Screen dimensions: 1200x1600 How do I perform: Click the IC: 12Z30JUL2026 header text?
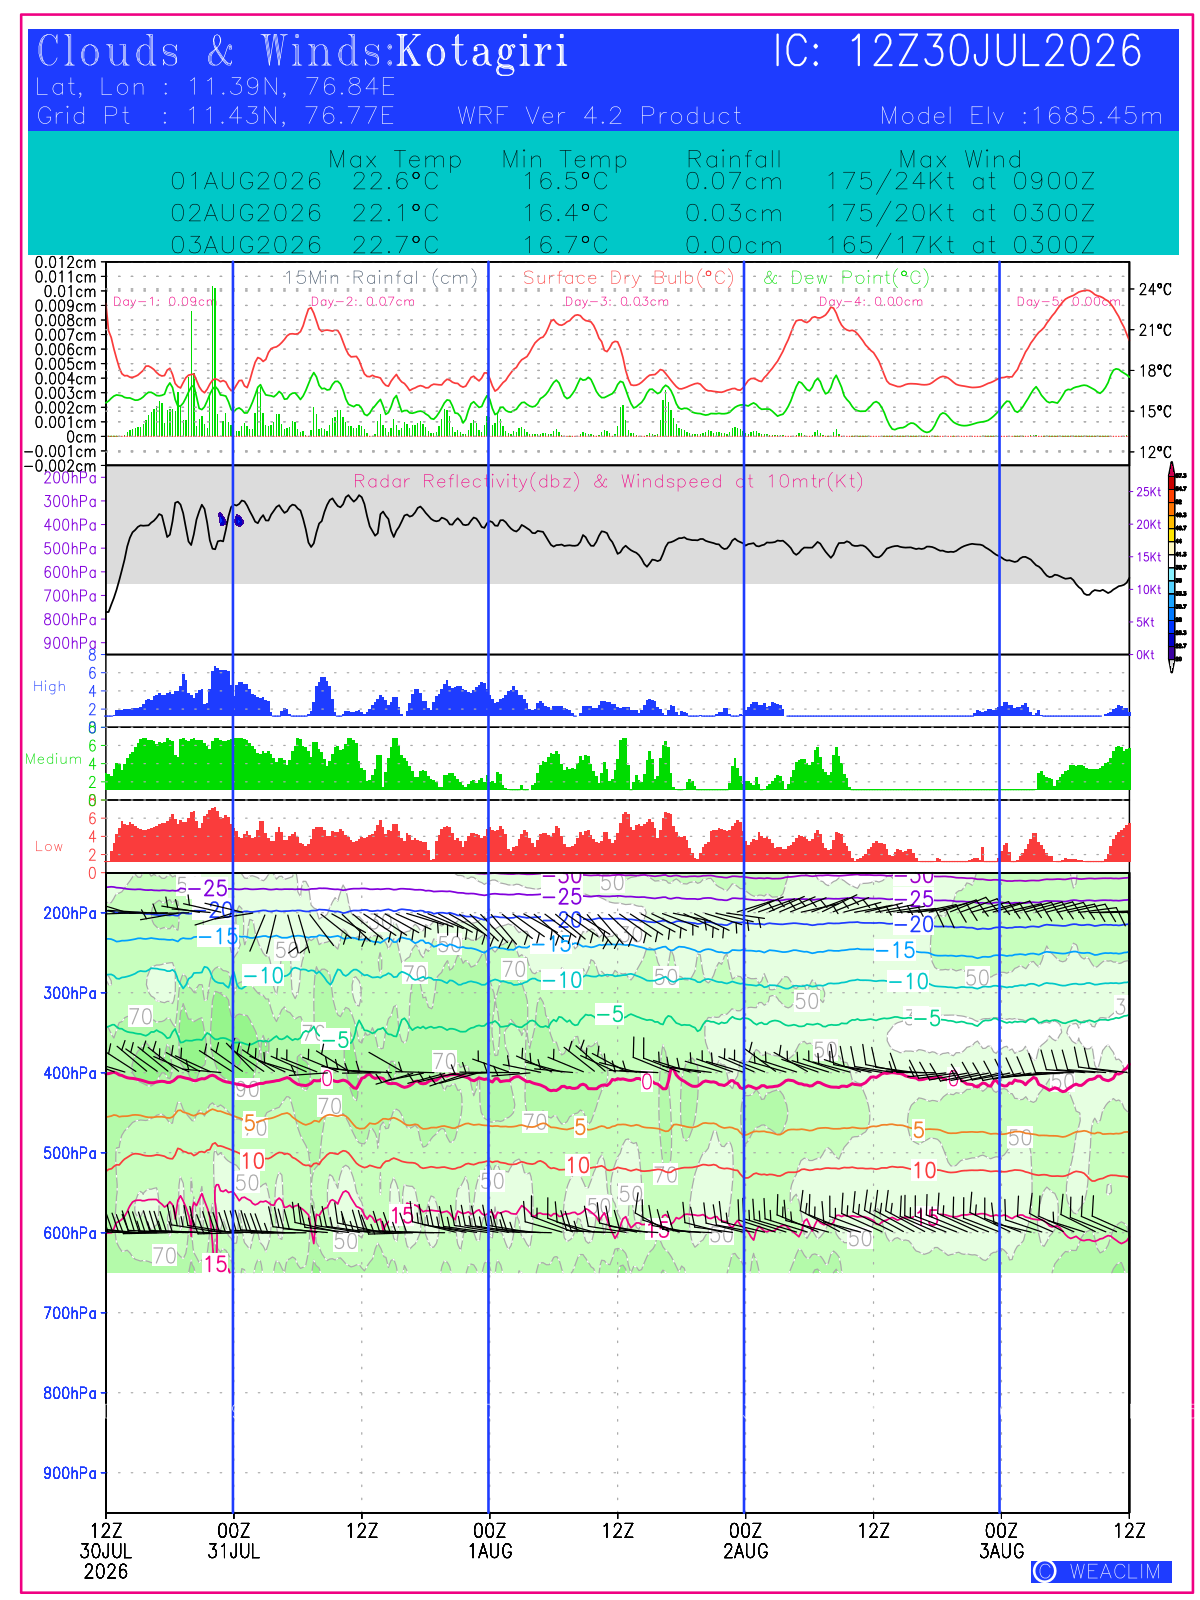pyautogui.click(x=957, y=52)
